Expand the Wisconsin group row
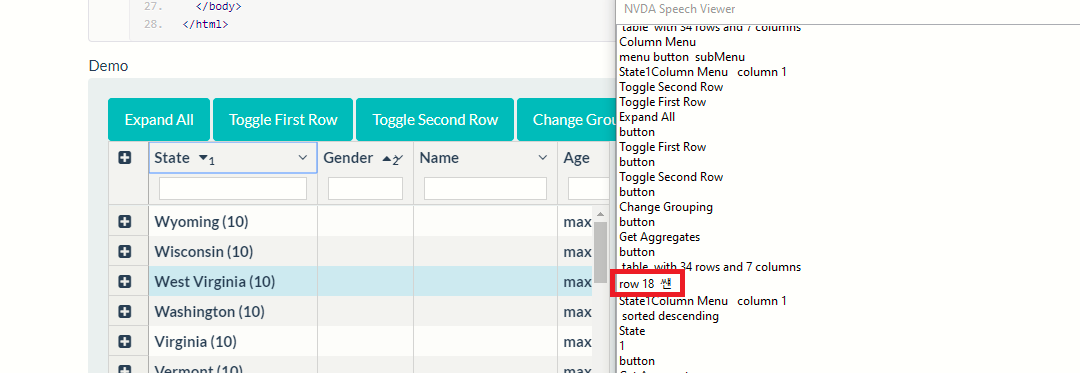This screenshot has width=1080, height=376. point(125,252)
